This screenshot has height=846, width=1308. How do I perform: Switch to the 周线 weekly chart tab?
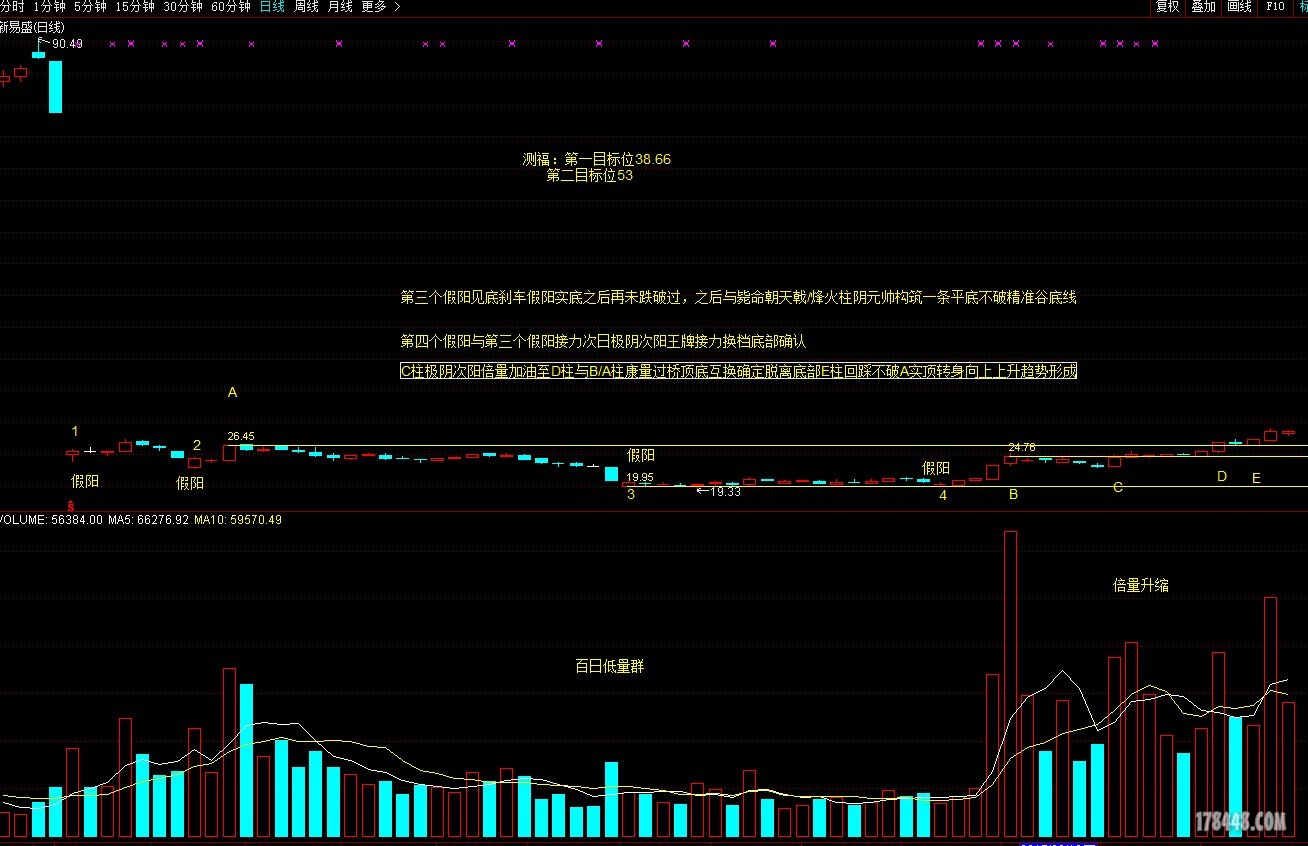306,6
